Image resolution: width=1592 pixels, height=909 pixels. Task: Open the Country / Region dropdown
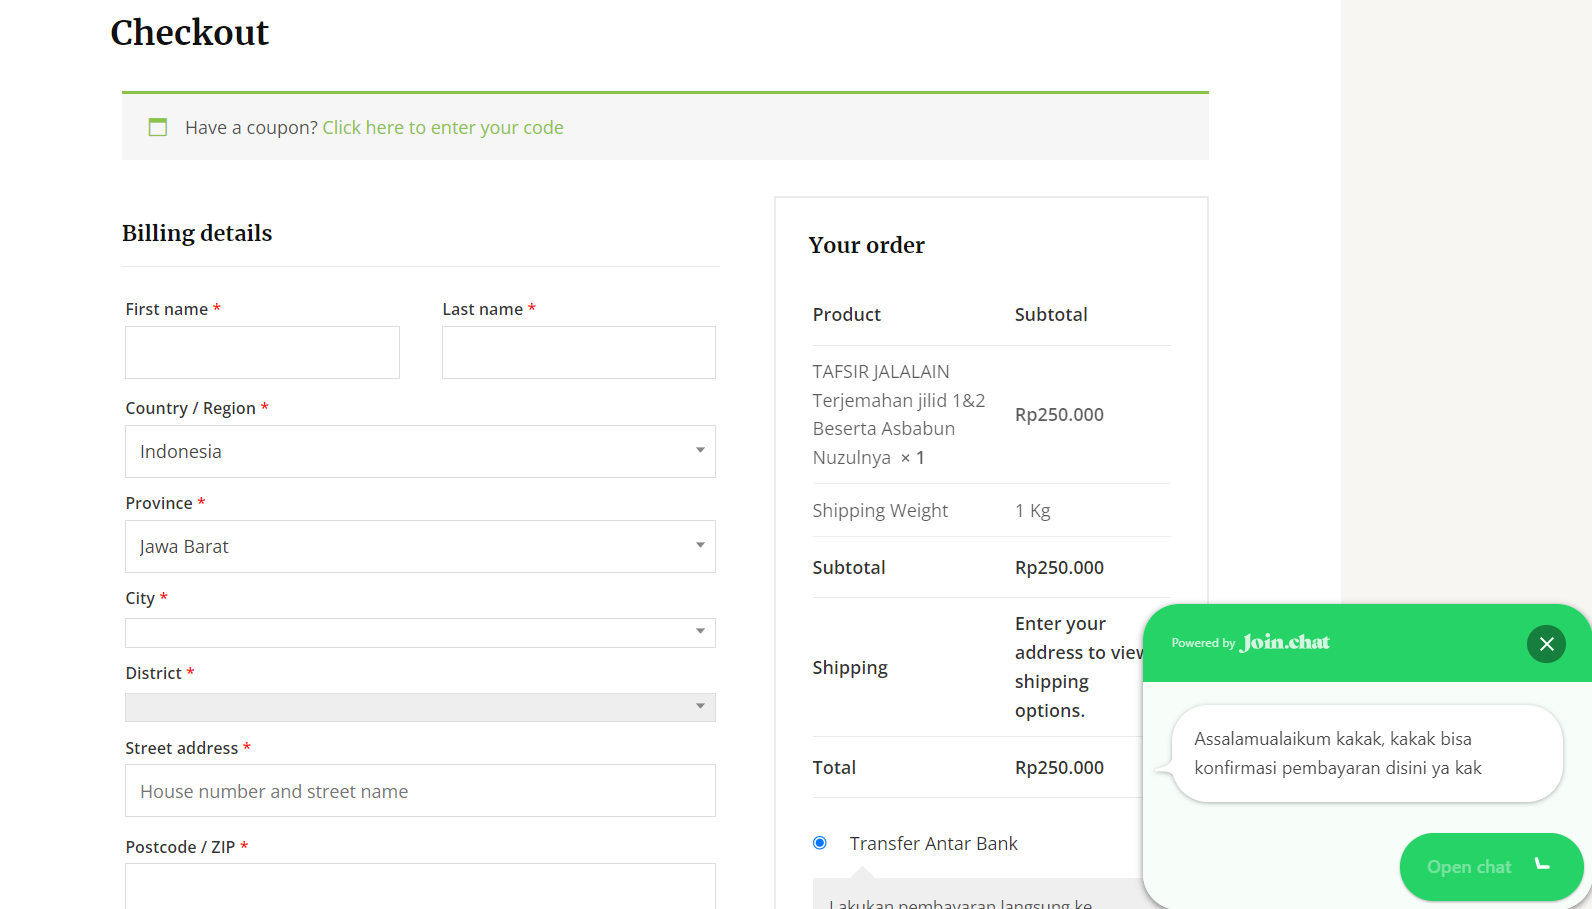[x=420, y=452]
